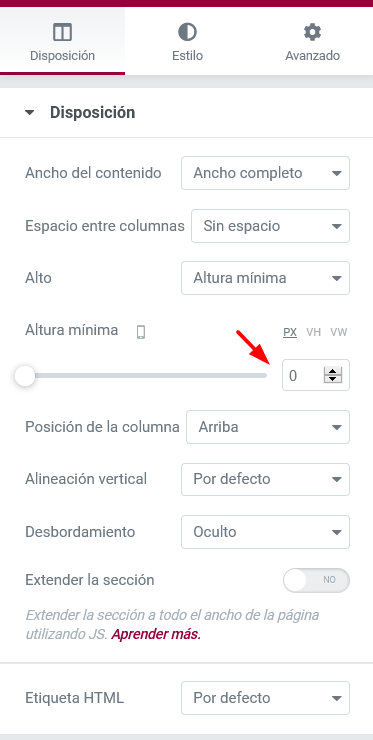Viewport: 373px width, 740px height.
Task: Open the Alto dropdown showing Altura mínima
Action: click(265, 278)
